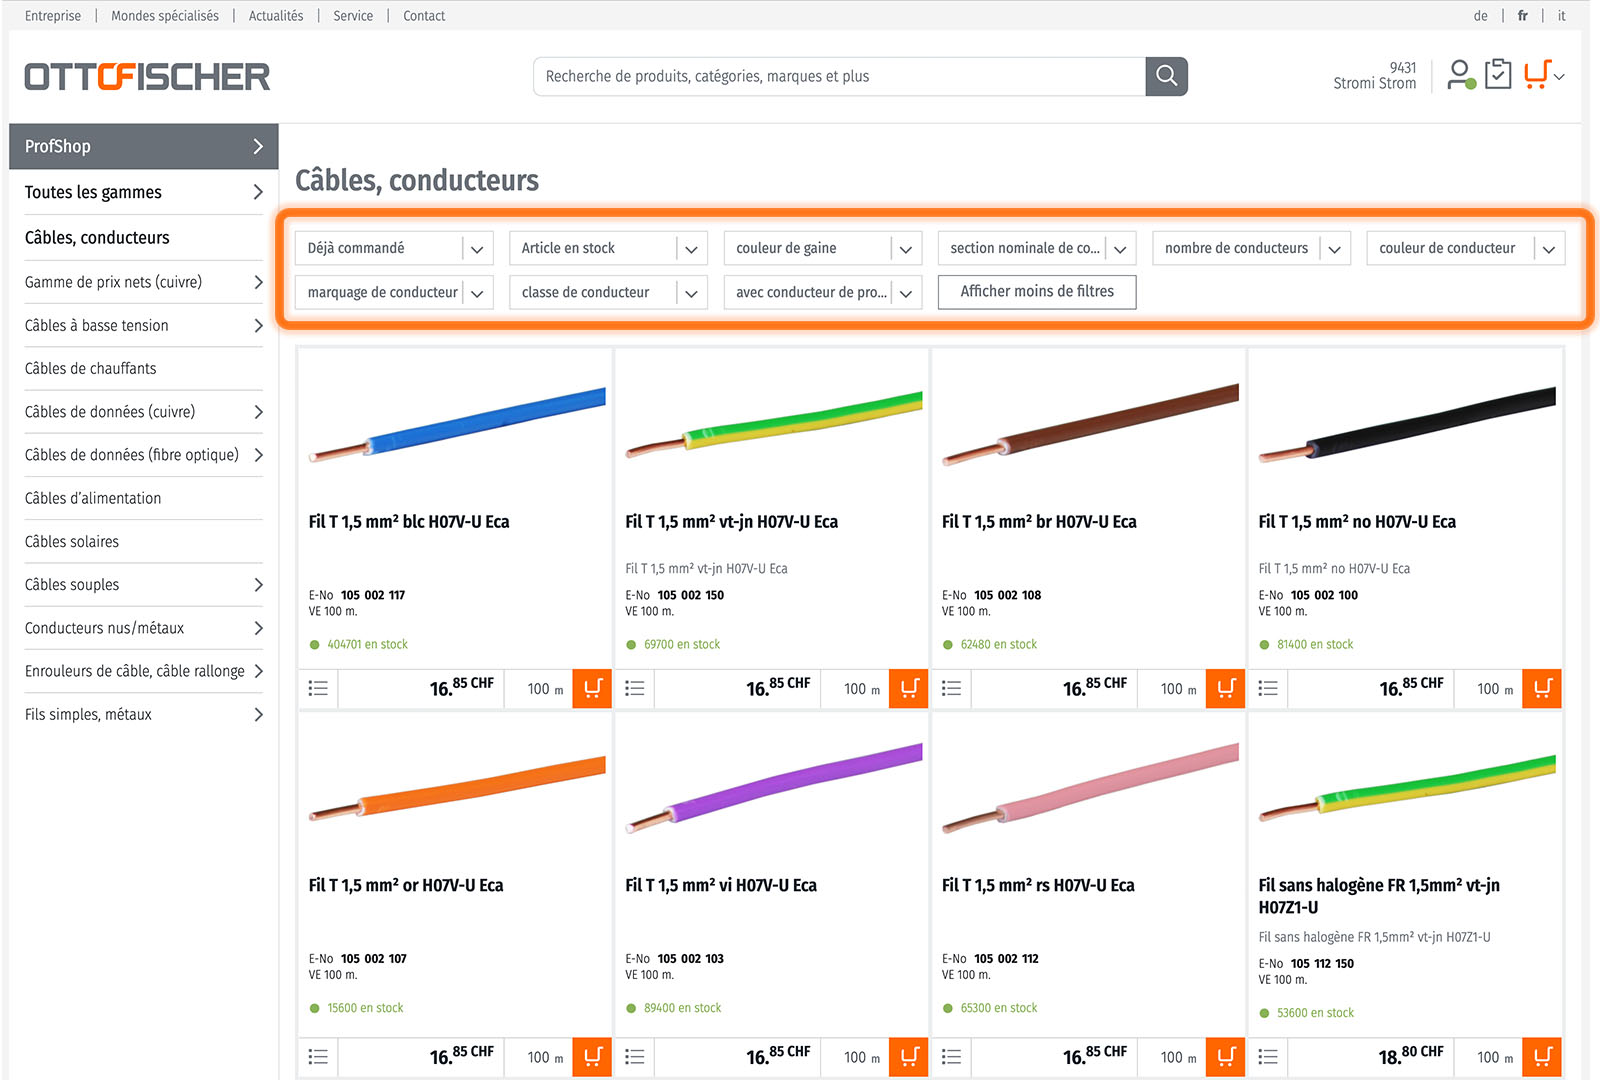
Task: Open list icon for no H07V-U wire
Action: tap(1268, 689)
